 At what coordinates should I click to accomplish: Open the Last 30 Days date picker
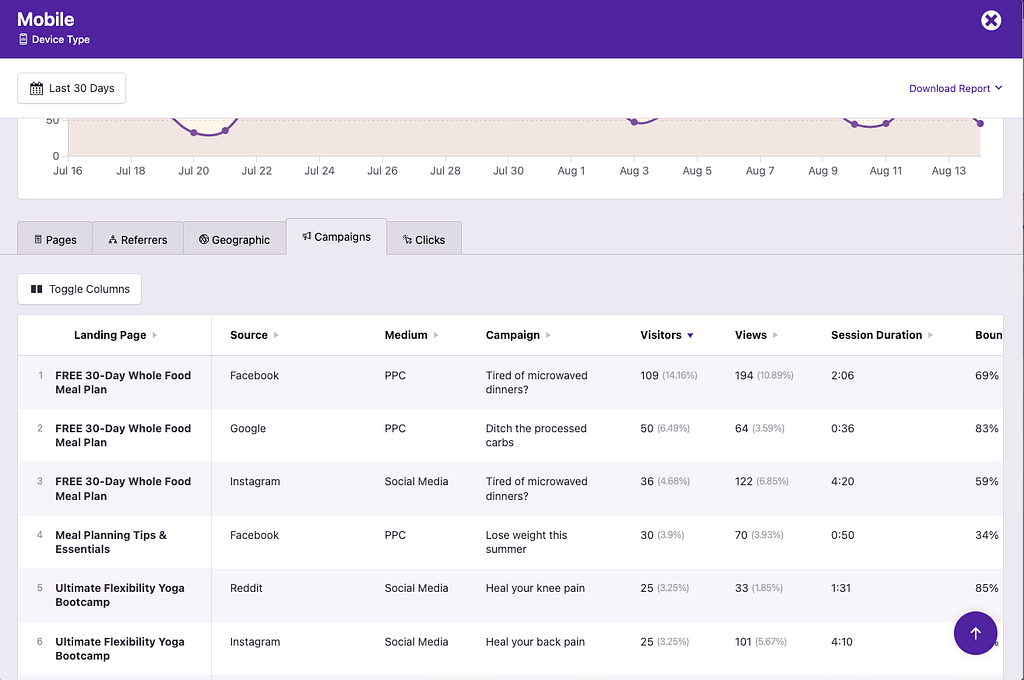pos(71,88)
